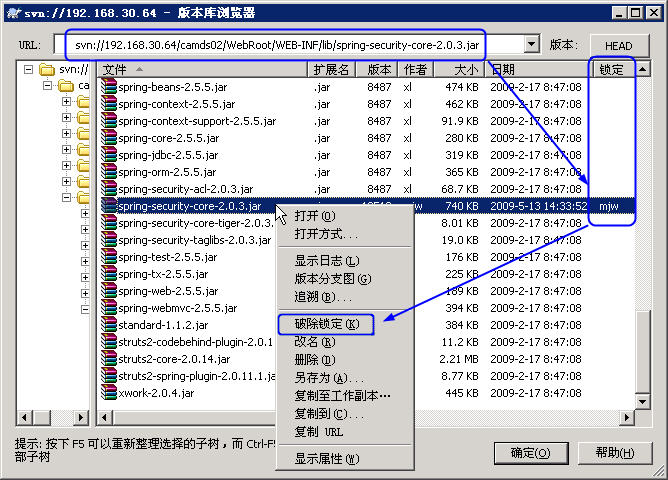This screenshot has width=668, height=480.
Task: Click the spring-beans-2.5.5.jar file icon
Action: click(x=109, y=87)
